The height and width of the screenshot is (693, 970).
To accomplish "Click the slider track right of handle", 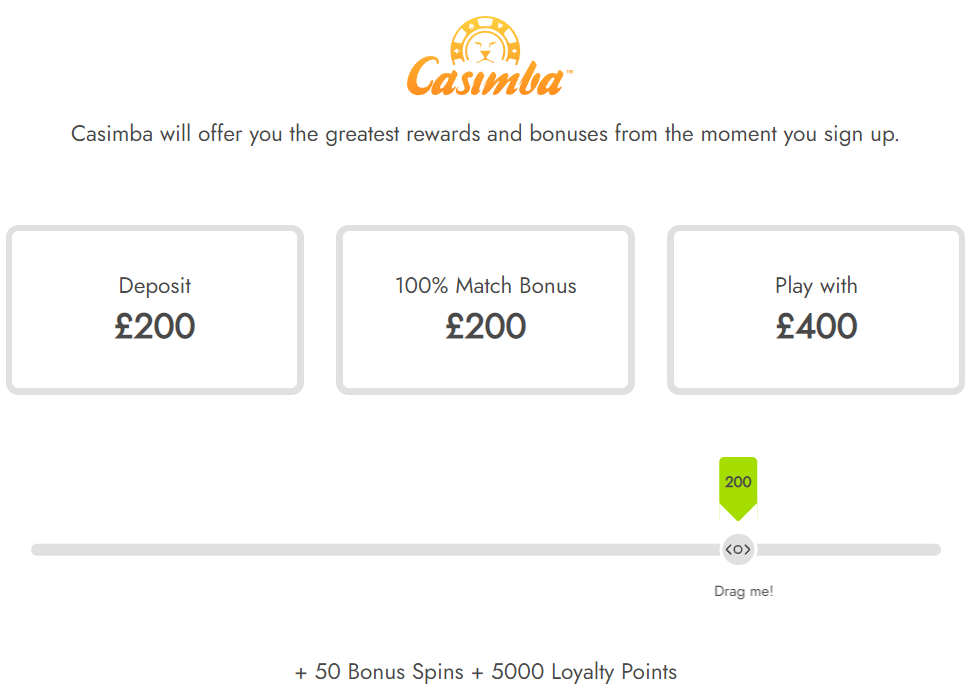I will (848, 550).
